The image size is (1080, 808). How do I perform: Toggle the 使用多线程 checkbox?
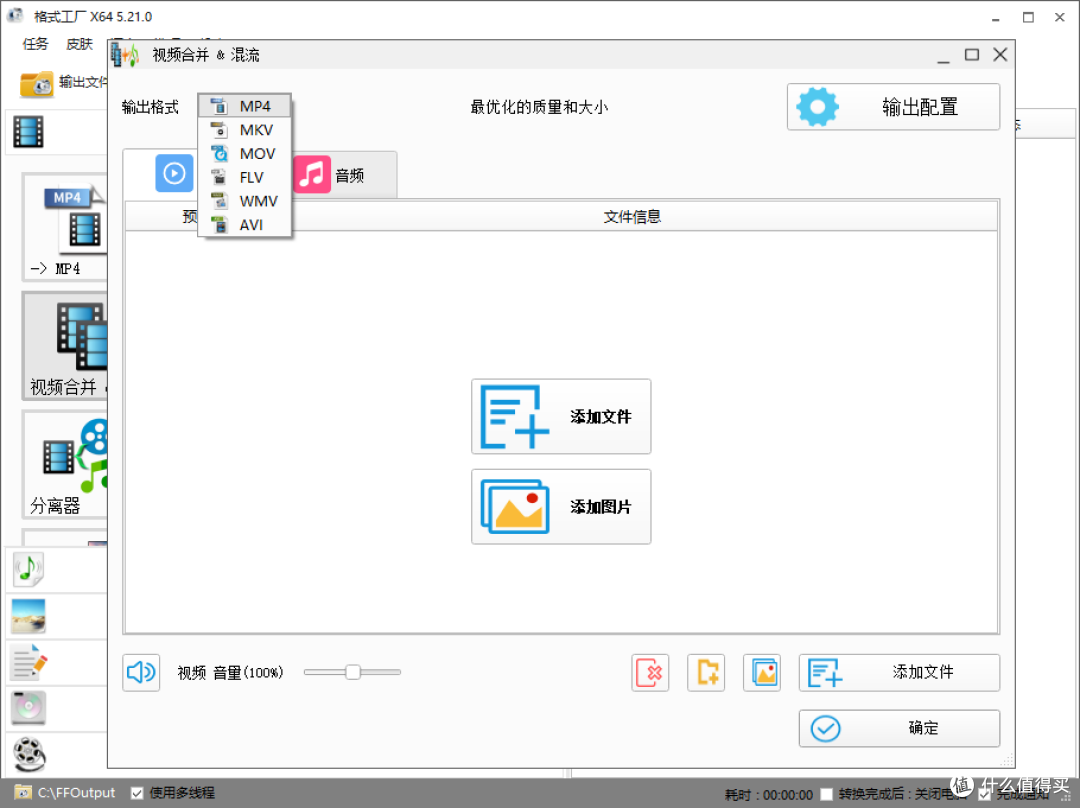(x=137, y=794)
